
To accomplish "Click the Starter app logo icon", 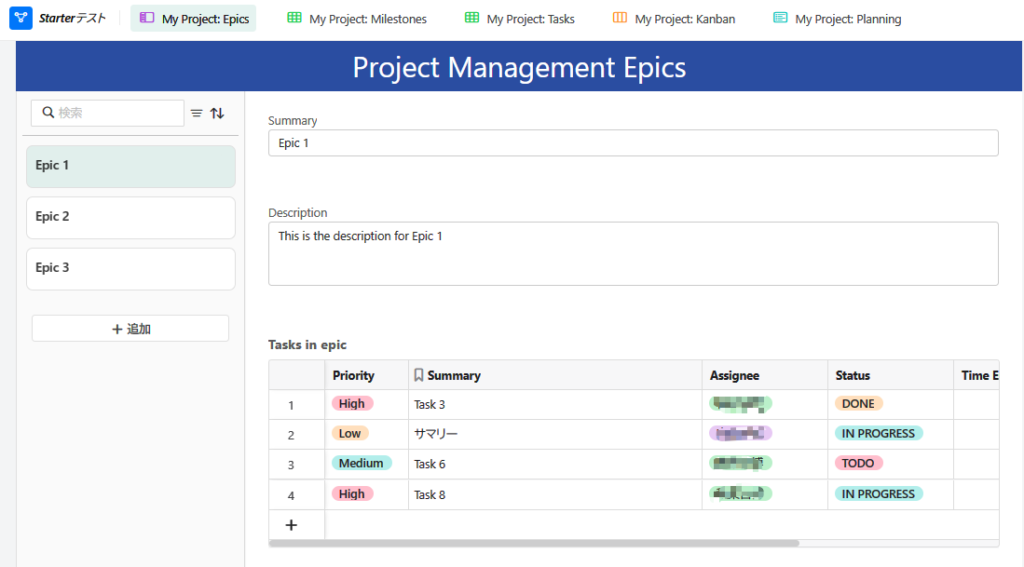I will click(x=22, y=18).
